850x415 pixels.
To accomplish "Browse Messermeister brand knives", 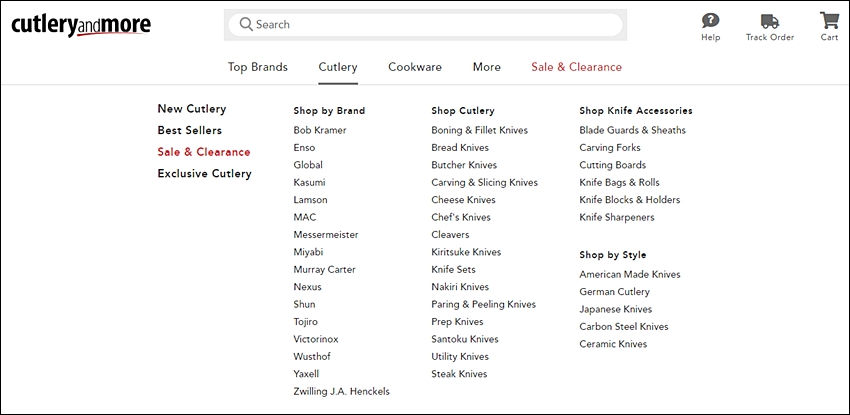I will 326,235.
